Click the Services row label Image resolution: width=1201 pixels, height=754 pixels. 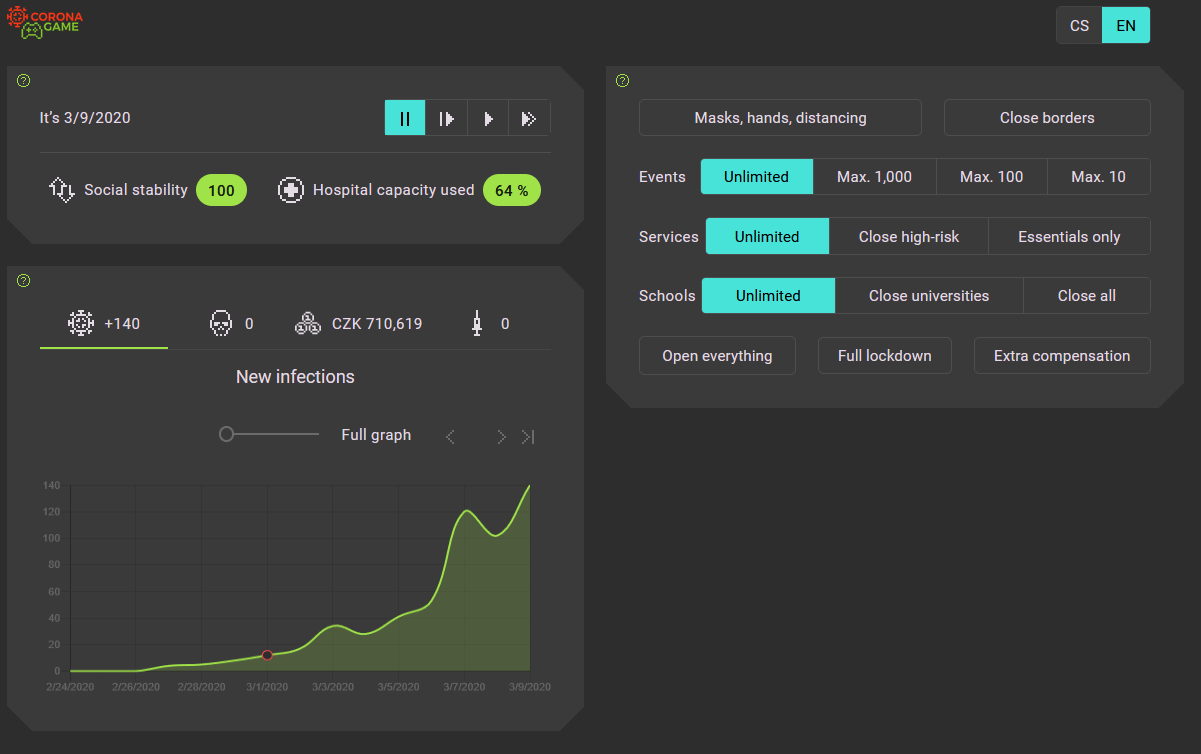[x=668, y=237]
